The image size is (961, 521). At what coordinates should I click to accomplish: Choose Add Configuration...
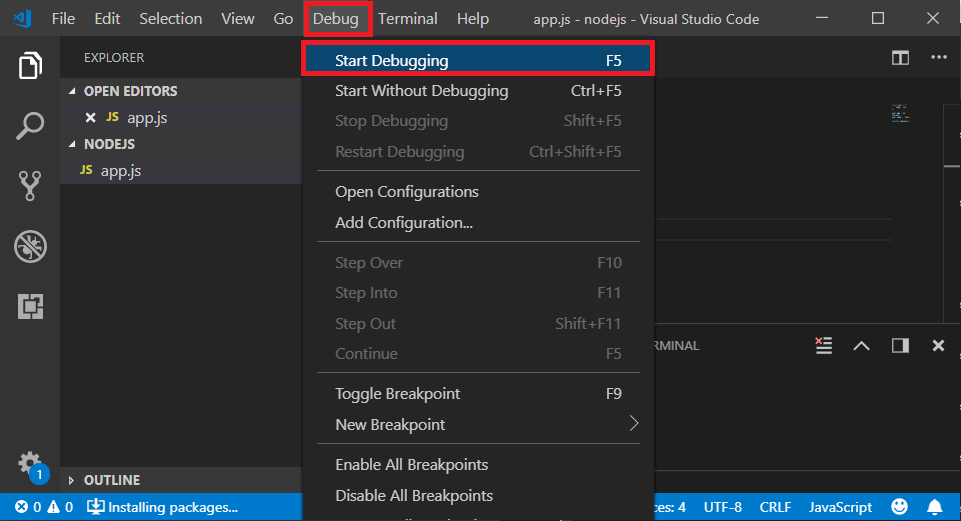[478, 222]
